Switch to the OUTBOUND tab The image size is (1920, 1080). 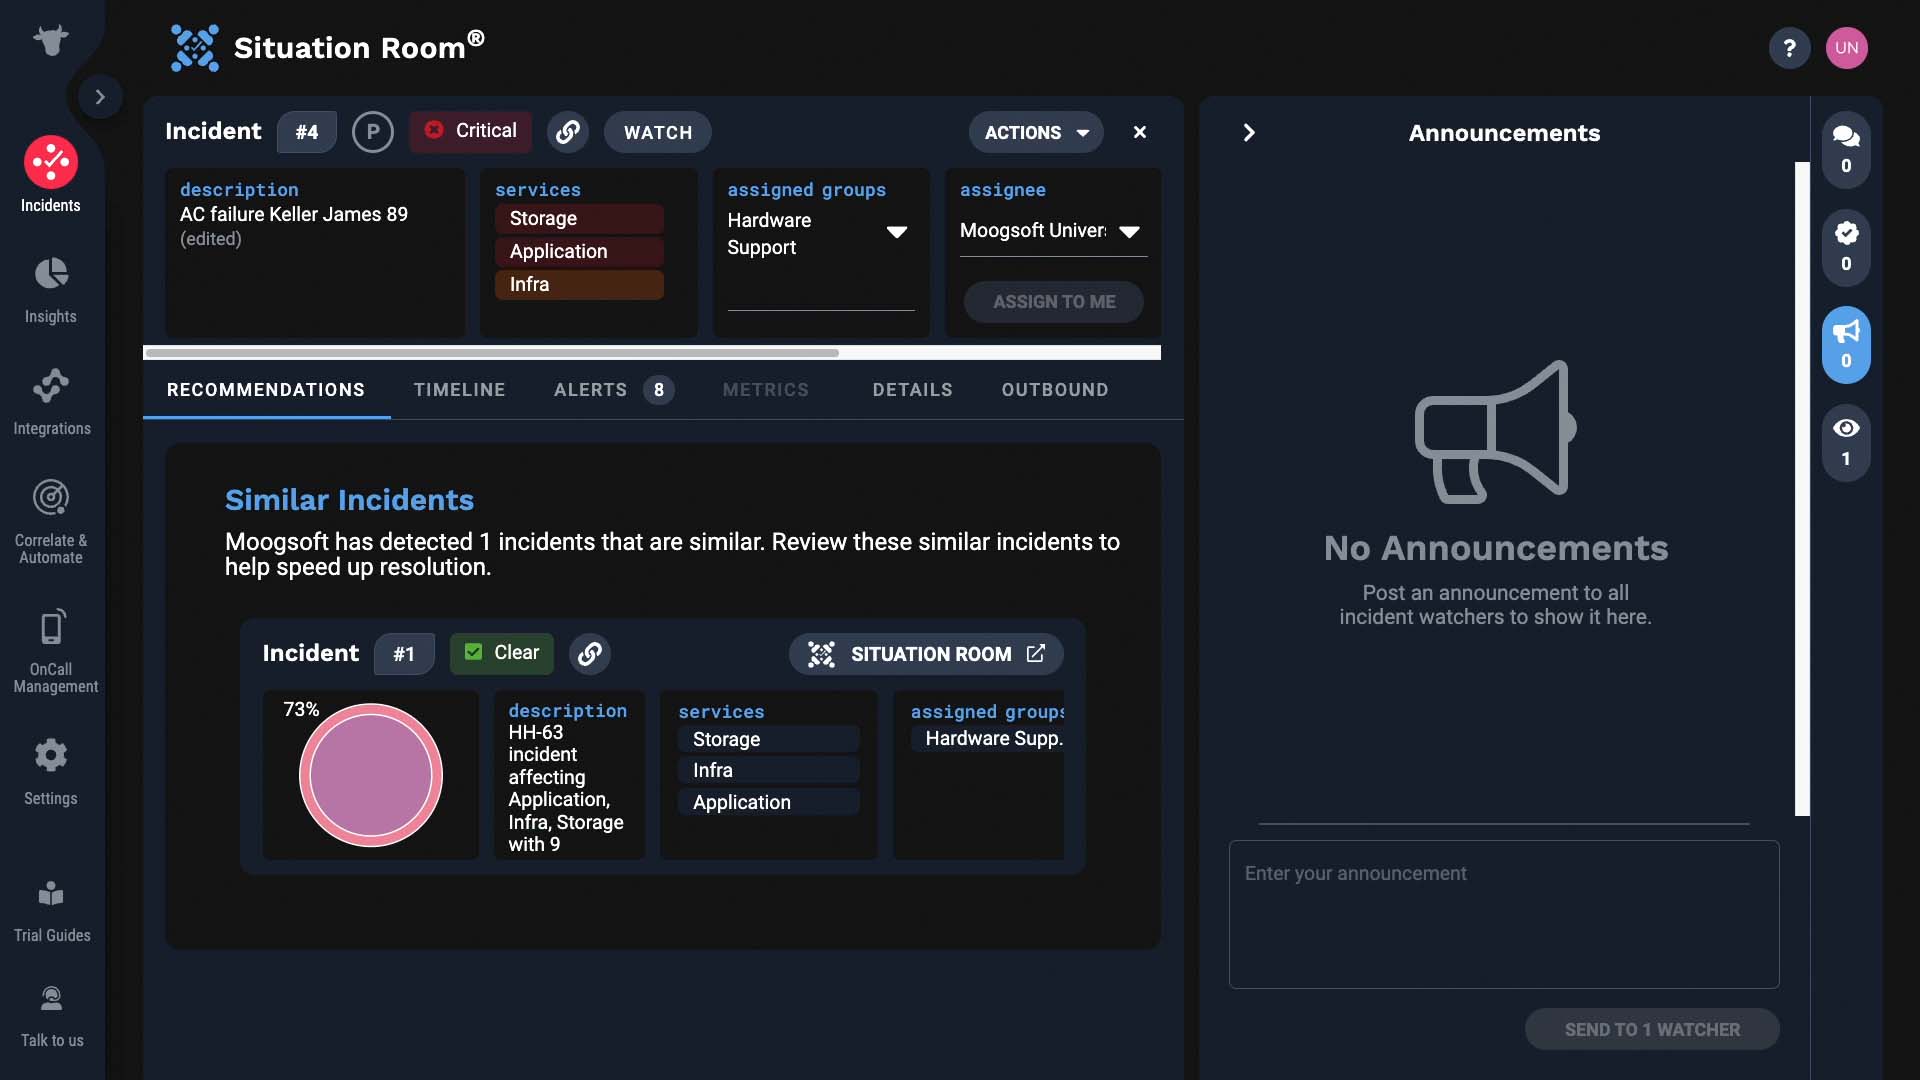click(1055, 390)
